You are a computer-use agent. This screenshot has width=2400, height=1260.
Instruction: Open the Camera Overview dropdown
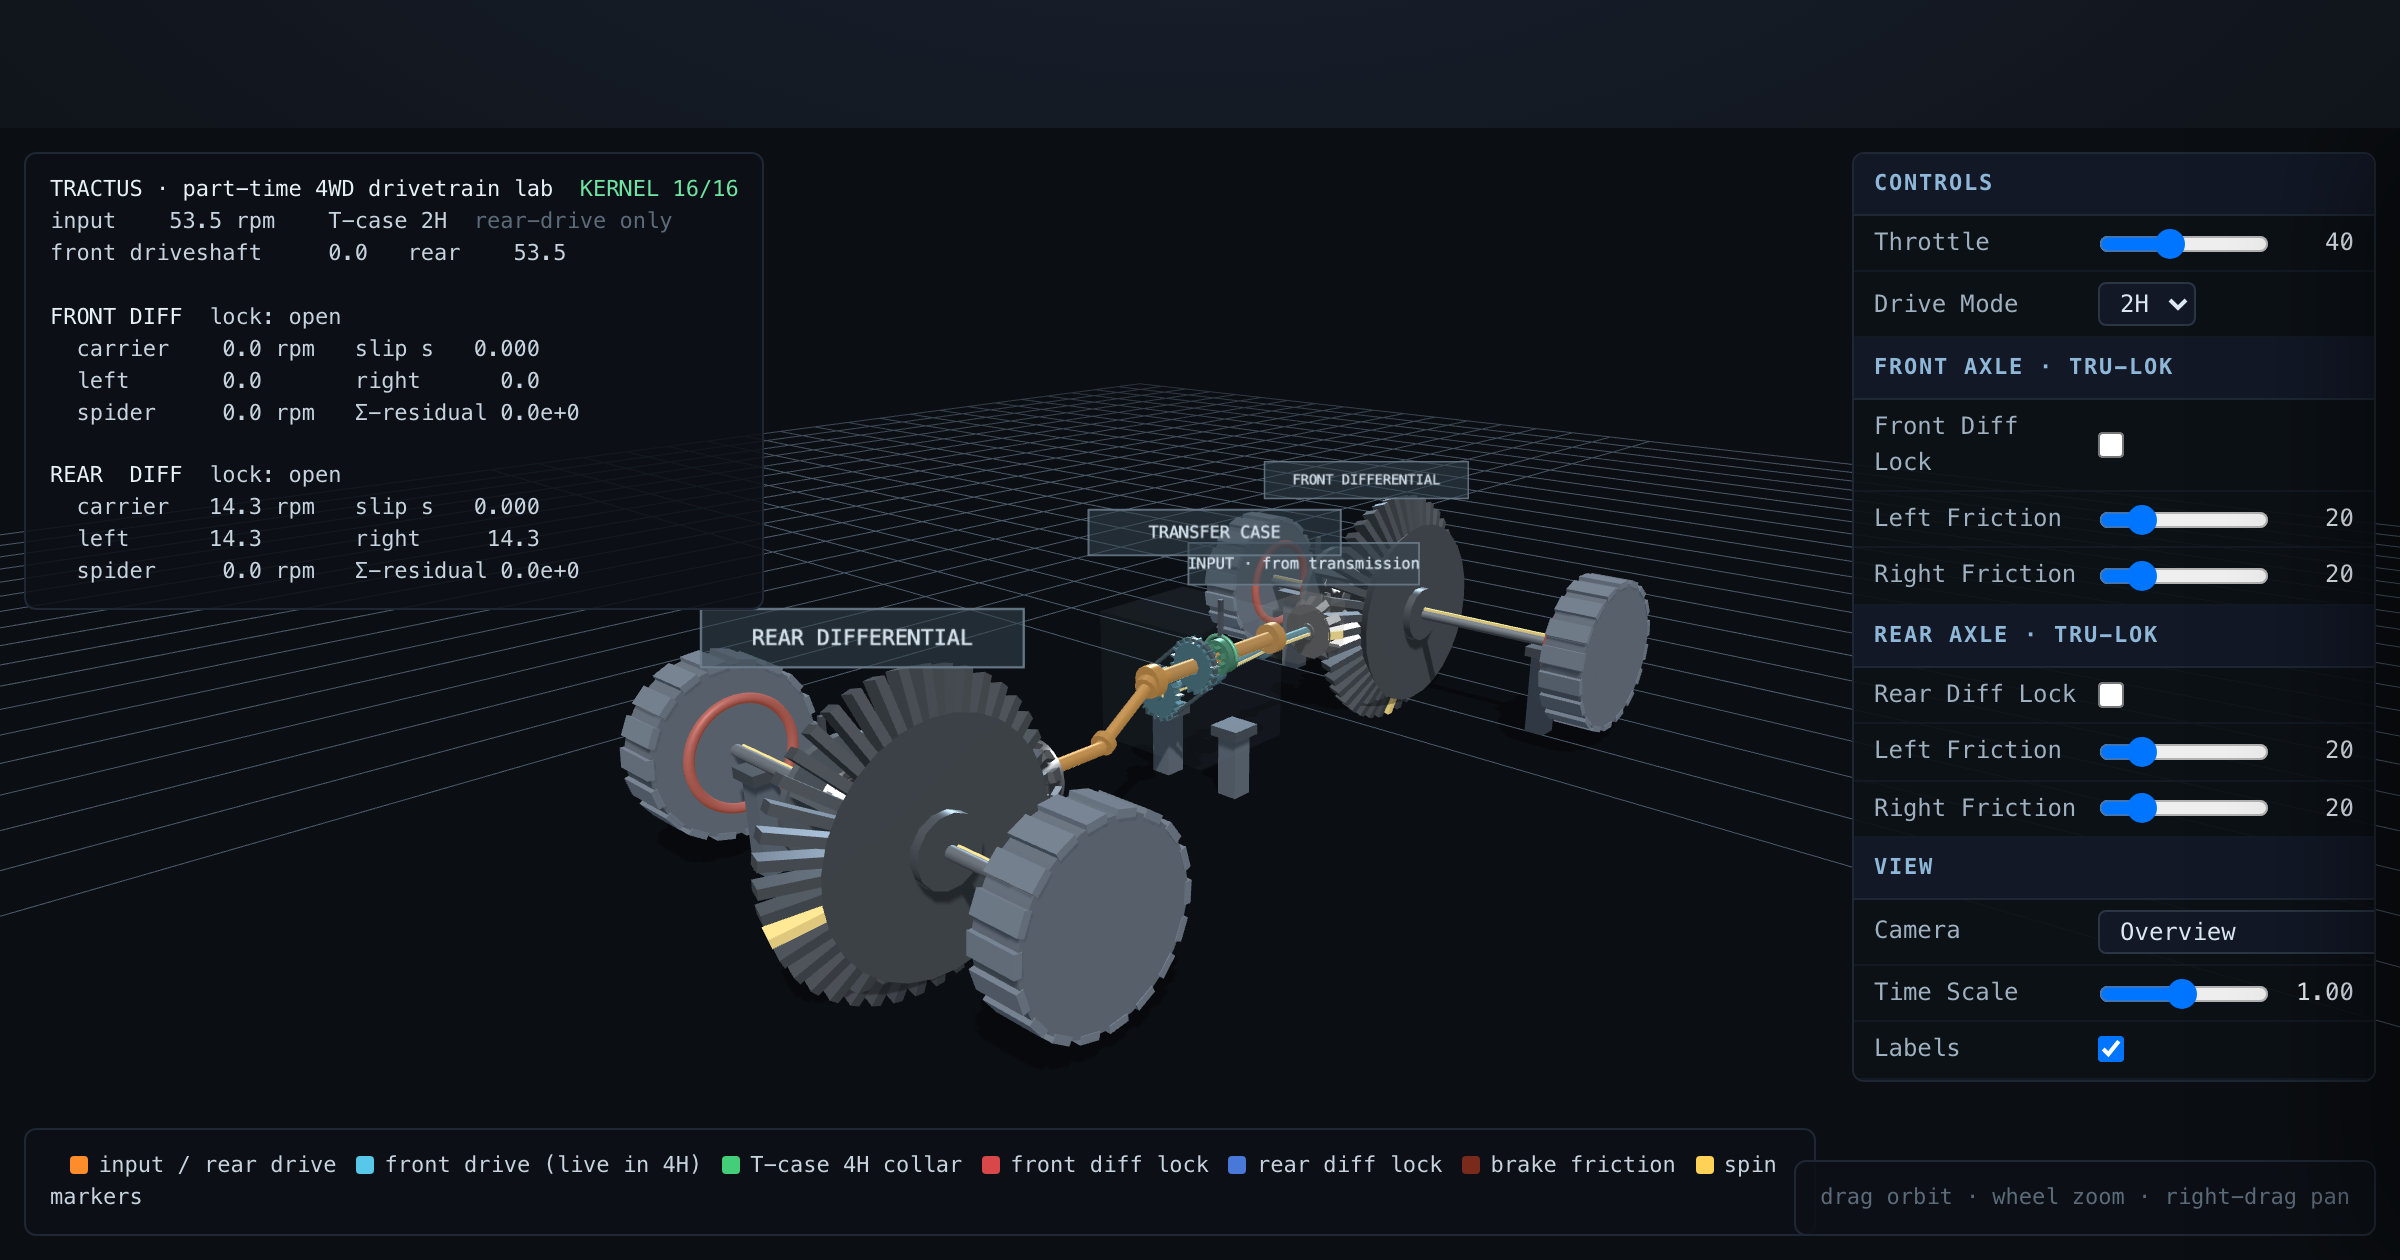2236,932
